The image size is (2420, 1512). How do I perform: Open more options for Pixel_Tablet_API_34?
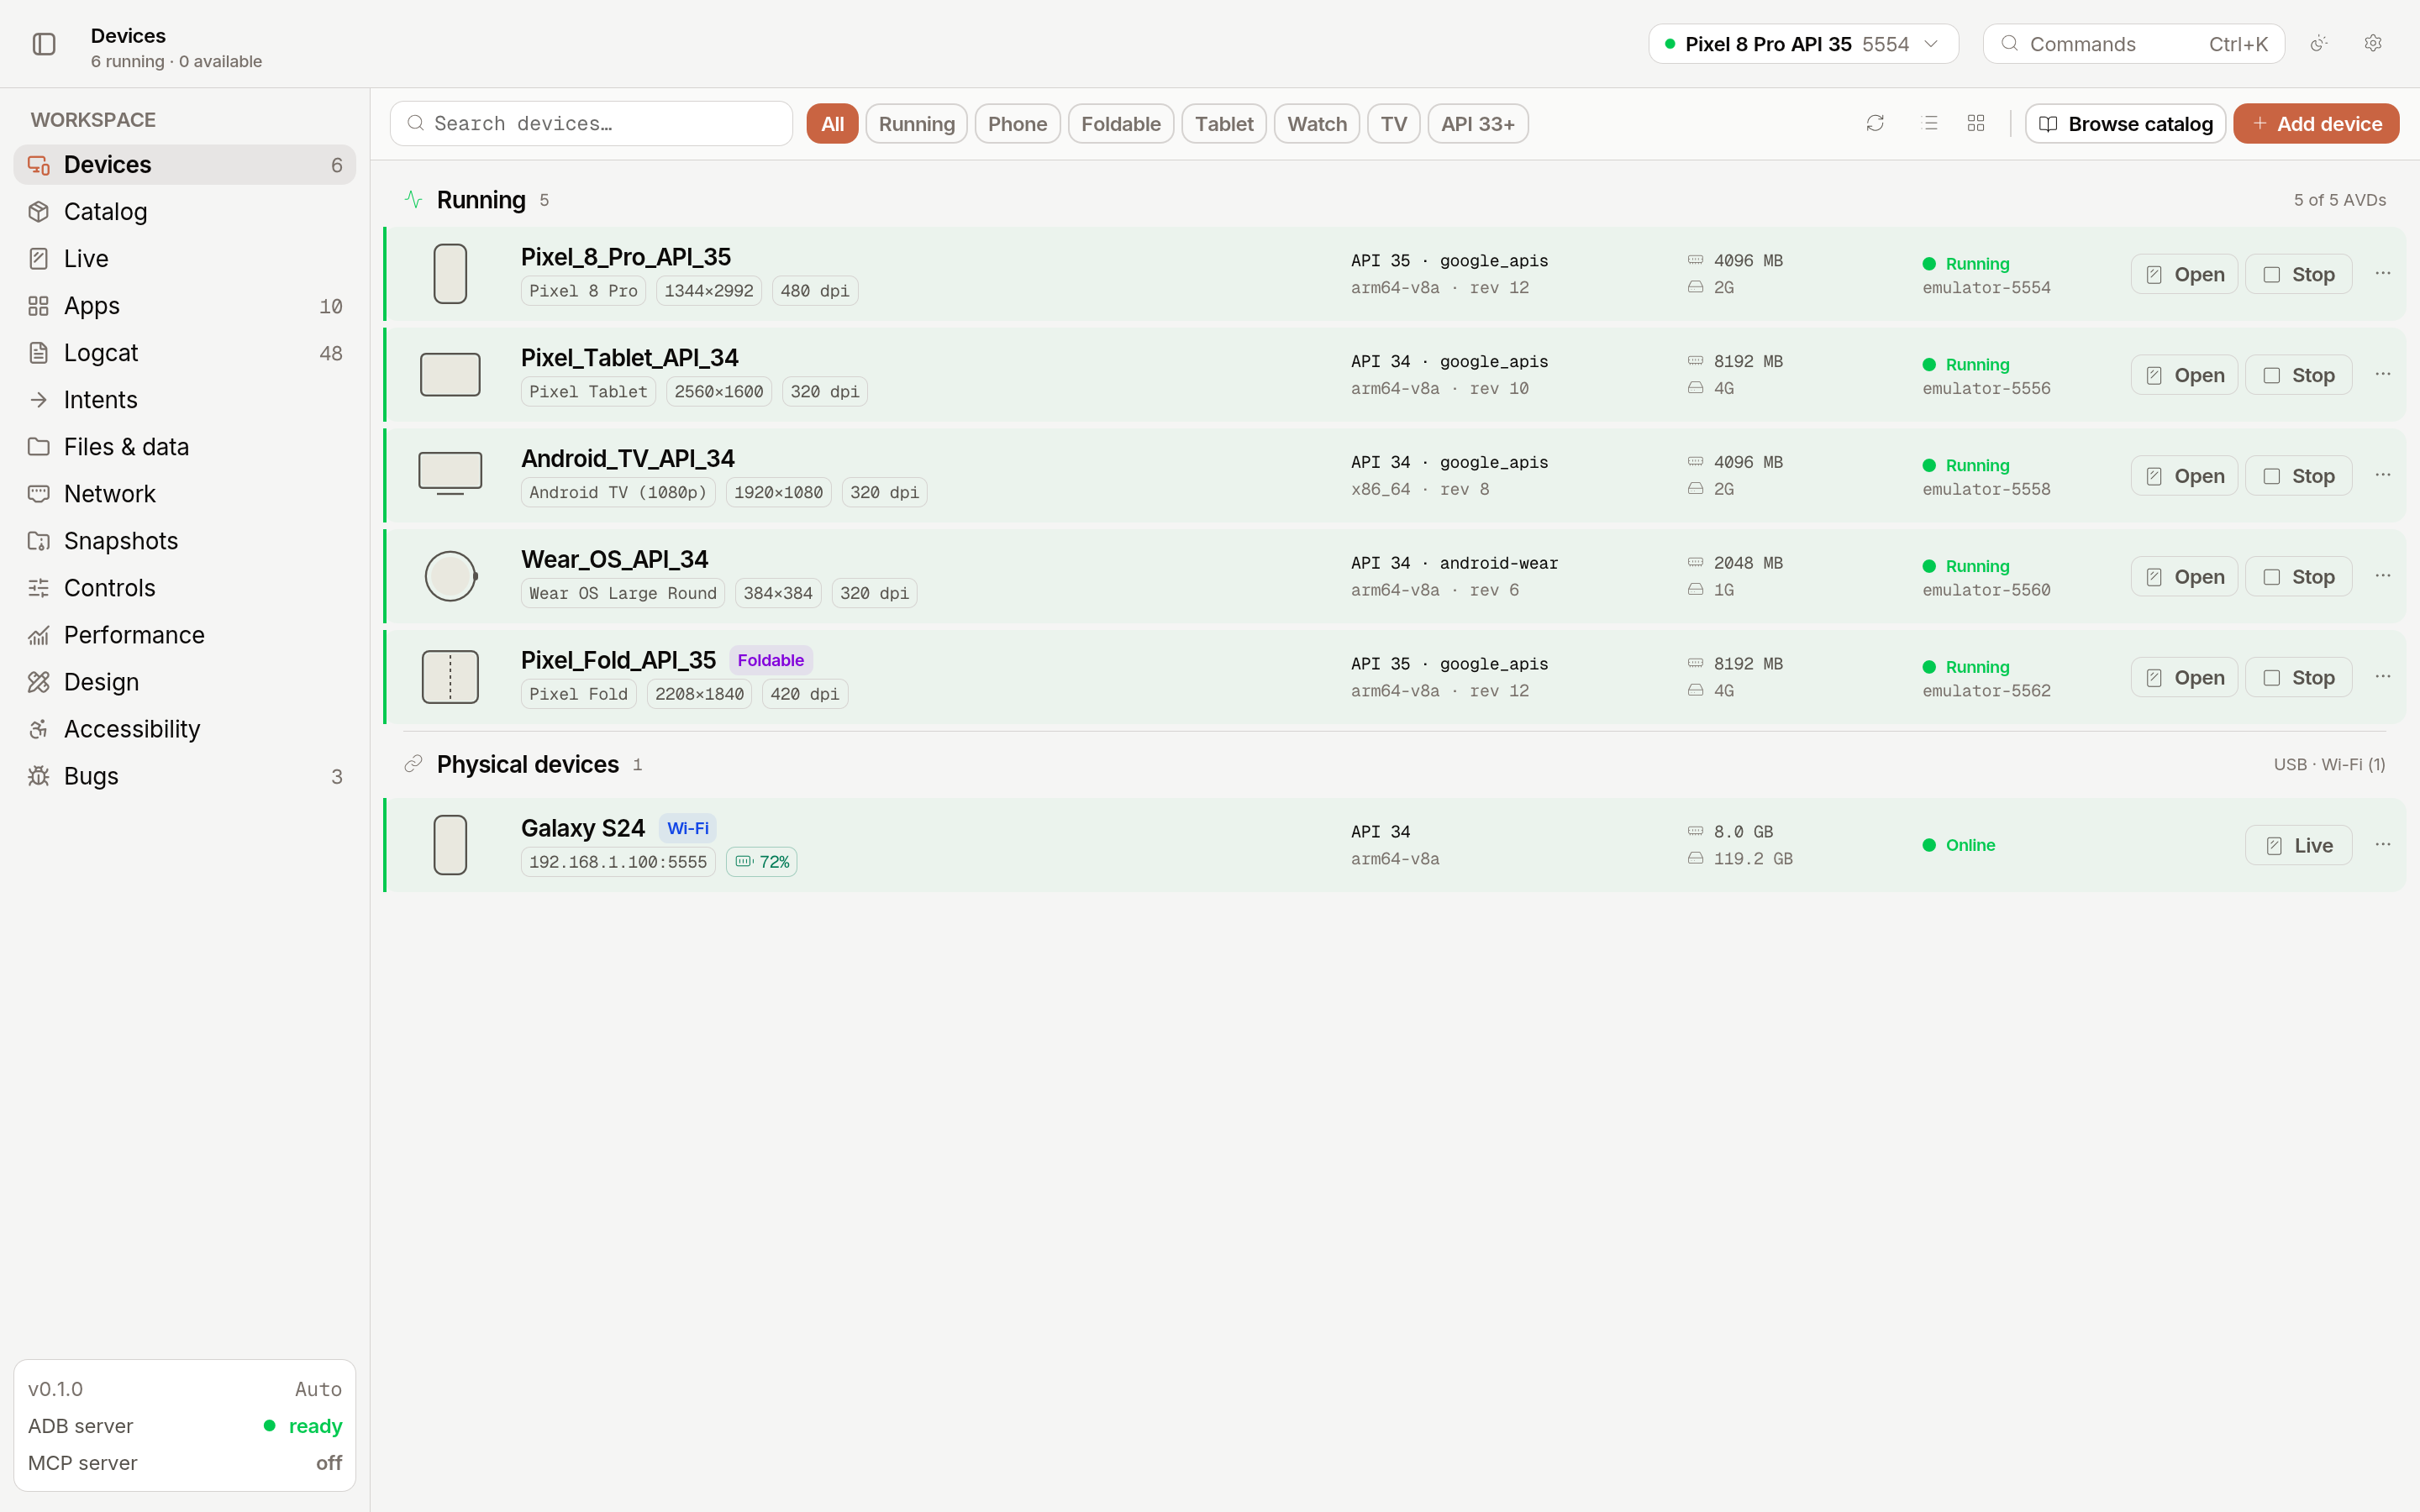click(2383, 375)
